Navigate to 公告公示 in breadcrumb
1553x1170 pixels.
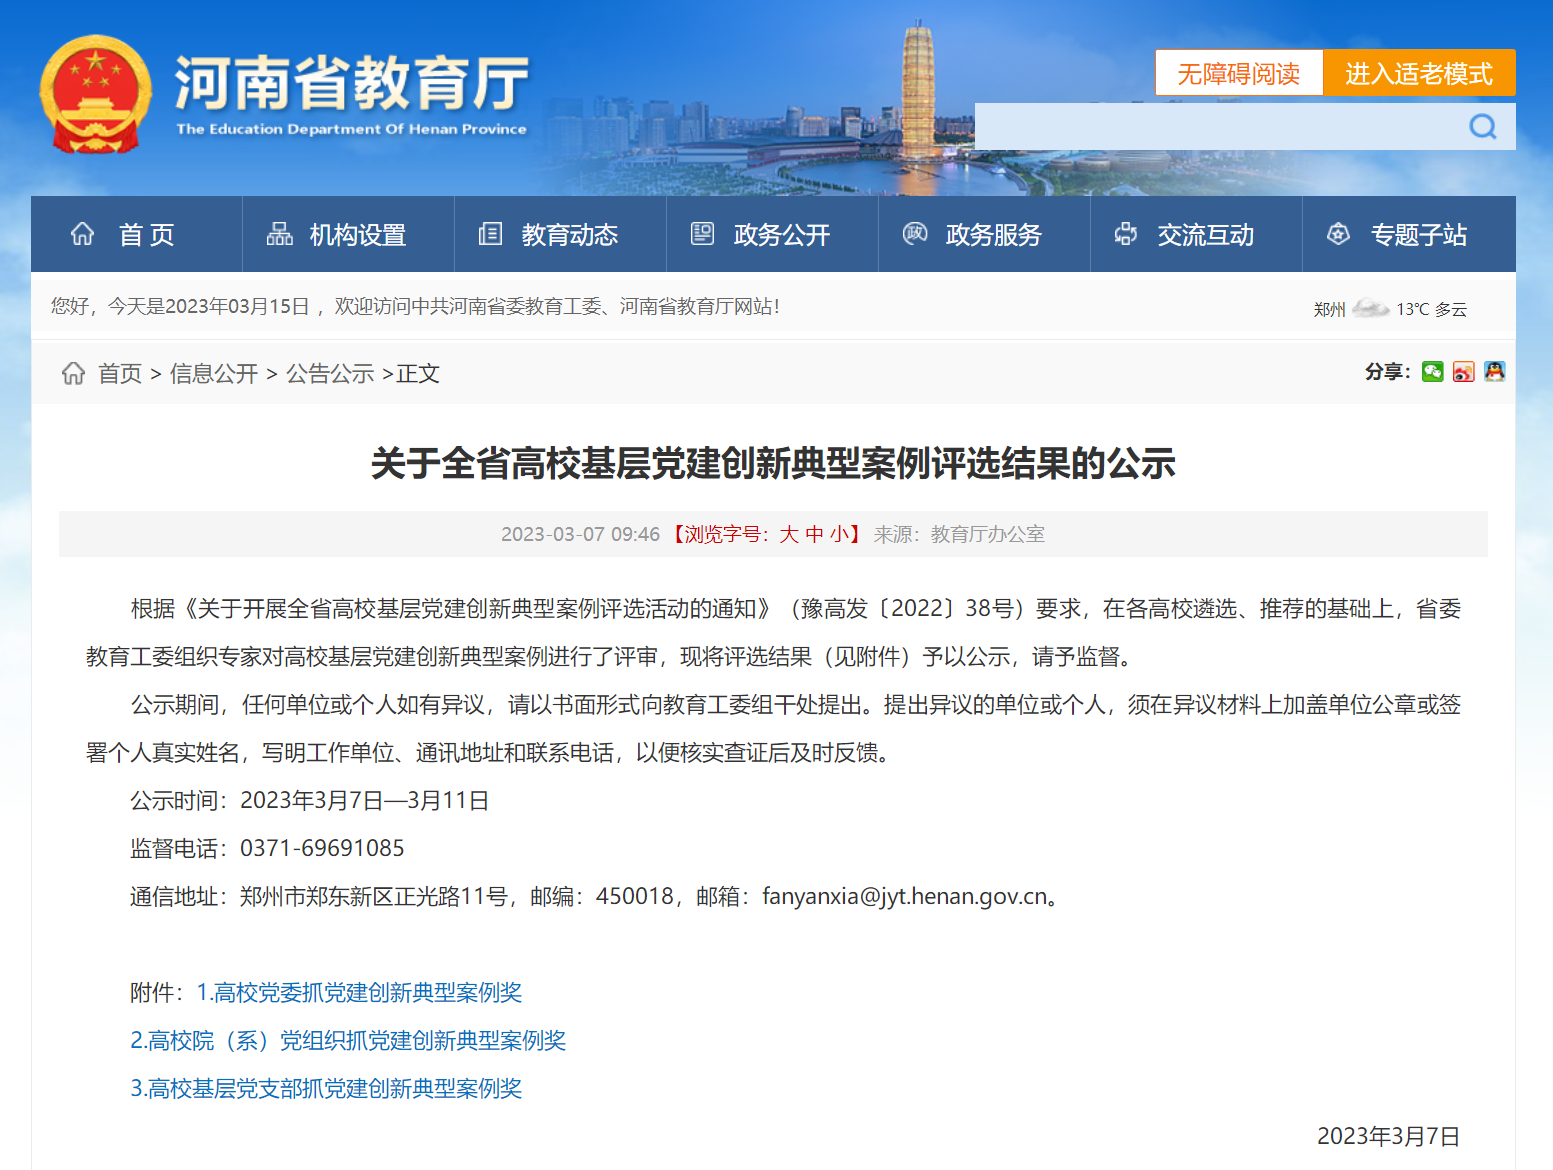pos(330,374)
